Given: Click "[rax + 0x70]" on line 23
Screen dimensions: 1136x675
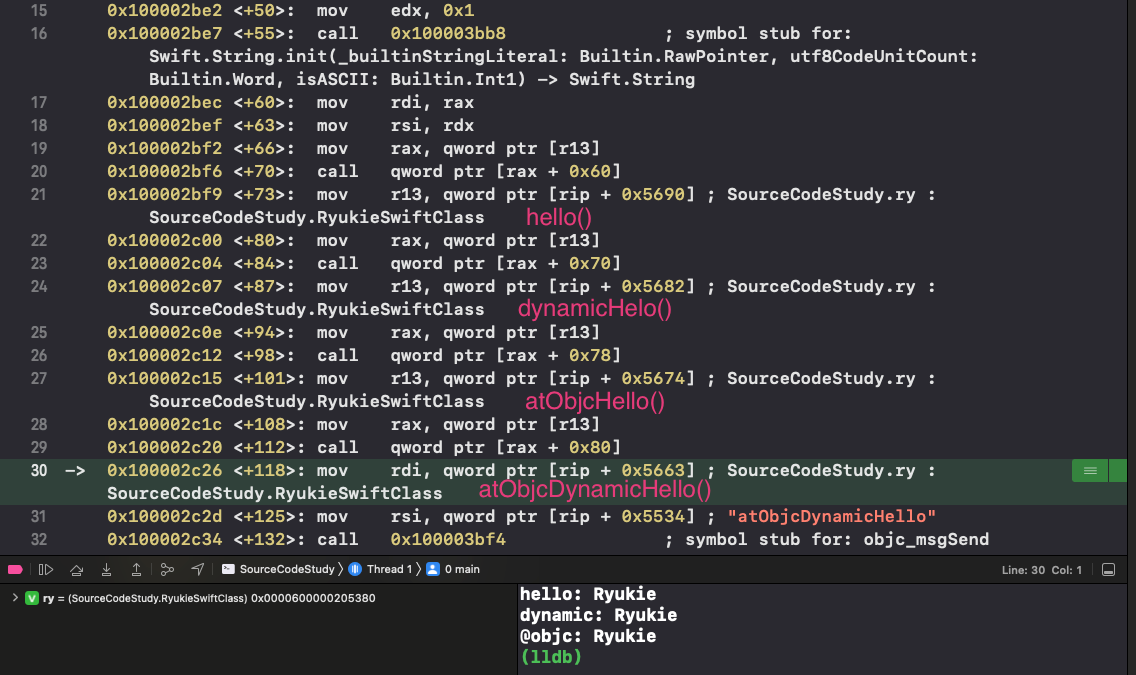Looking at the screenshot, I should [x=558, y=264].
